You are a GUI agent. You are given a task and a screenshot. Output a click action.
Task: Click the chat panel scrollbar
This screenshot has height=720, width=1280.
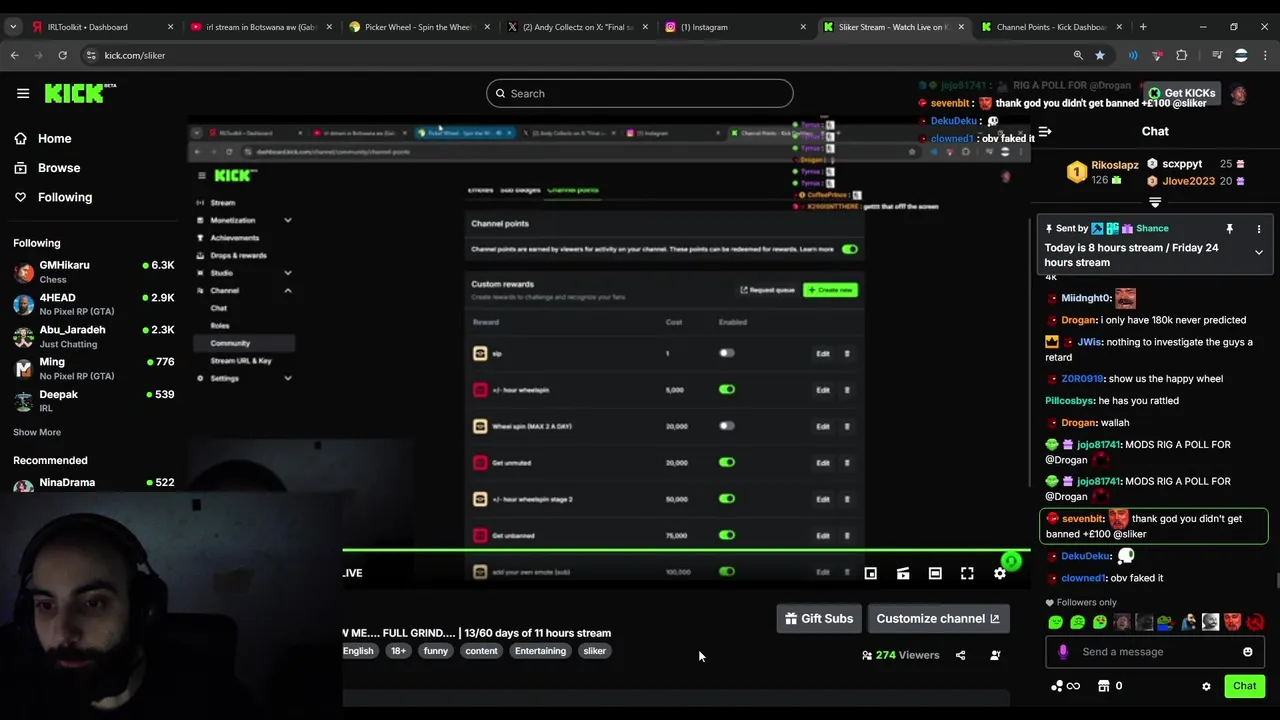click(x=1276, y=581)
